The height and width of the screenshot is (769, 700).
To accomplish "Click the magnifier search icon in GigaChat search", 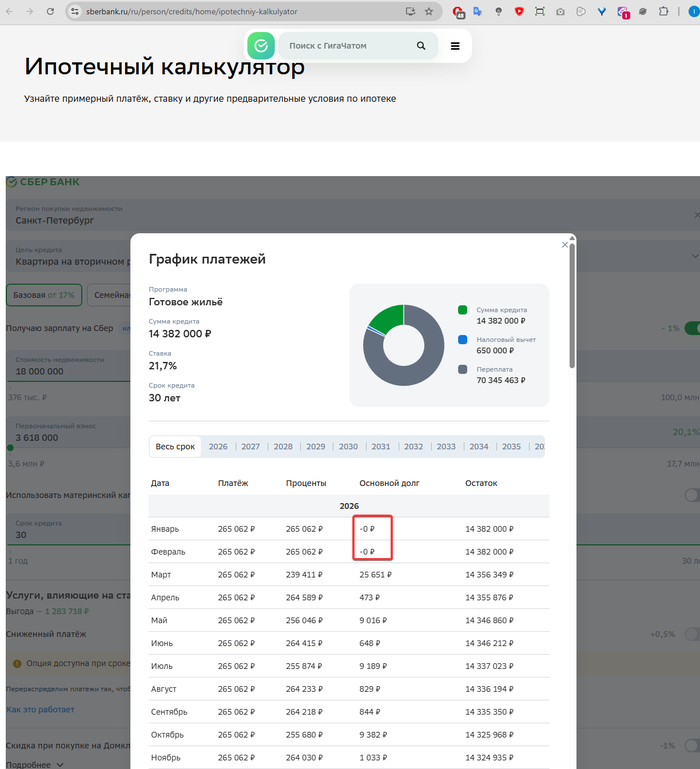I will (x=421, y=46).
